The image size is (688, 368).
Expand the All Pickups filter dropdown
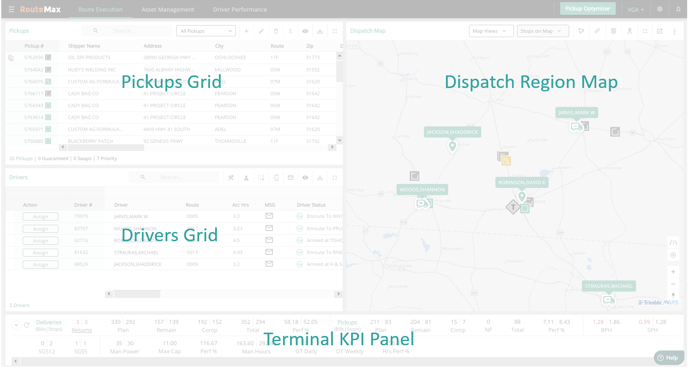(x=206, y=31)
